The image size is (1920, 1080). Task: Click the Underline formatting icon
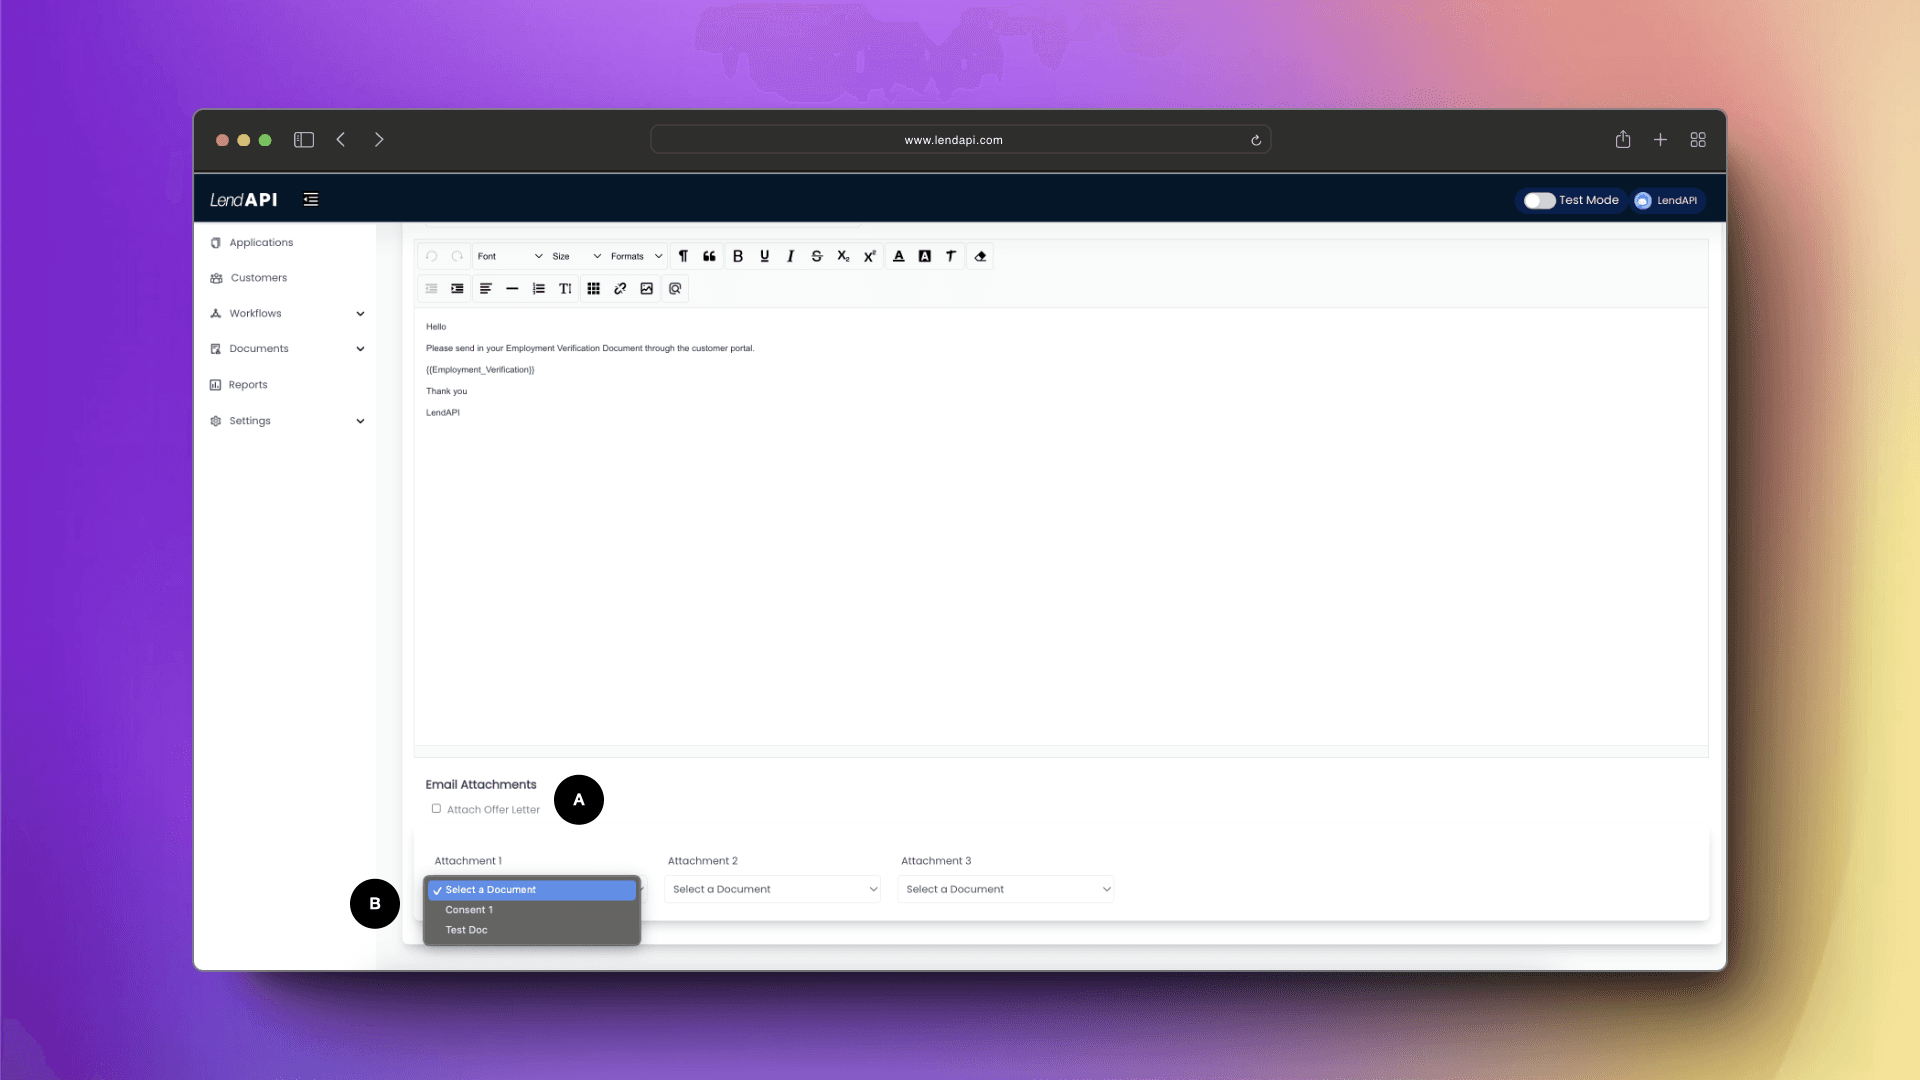[x=764, y=256]
